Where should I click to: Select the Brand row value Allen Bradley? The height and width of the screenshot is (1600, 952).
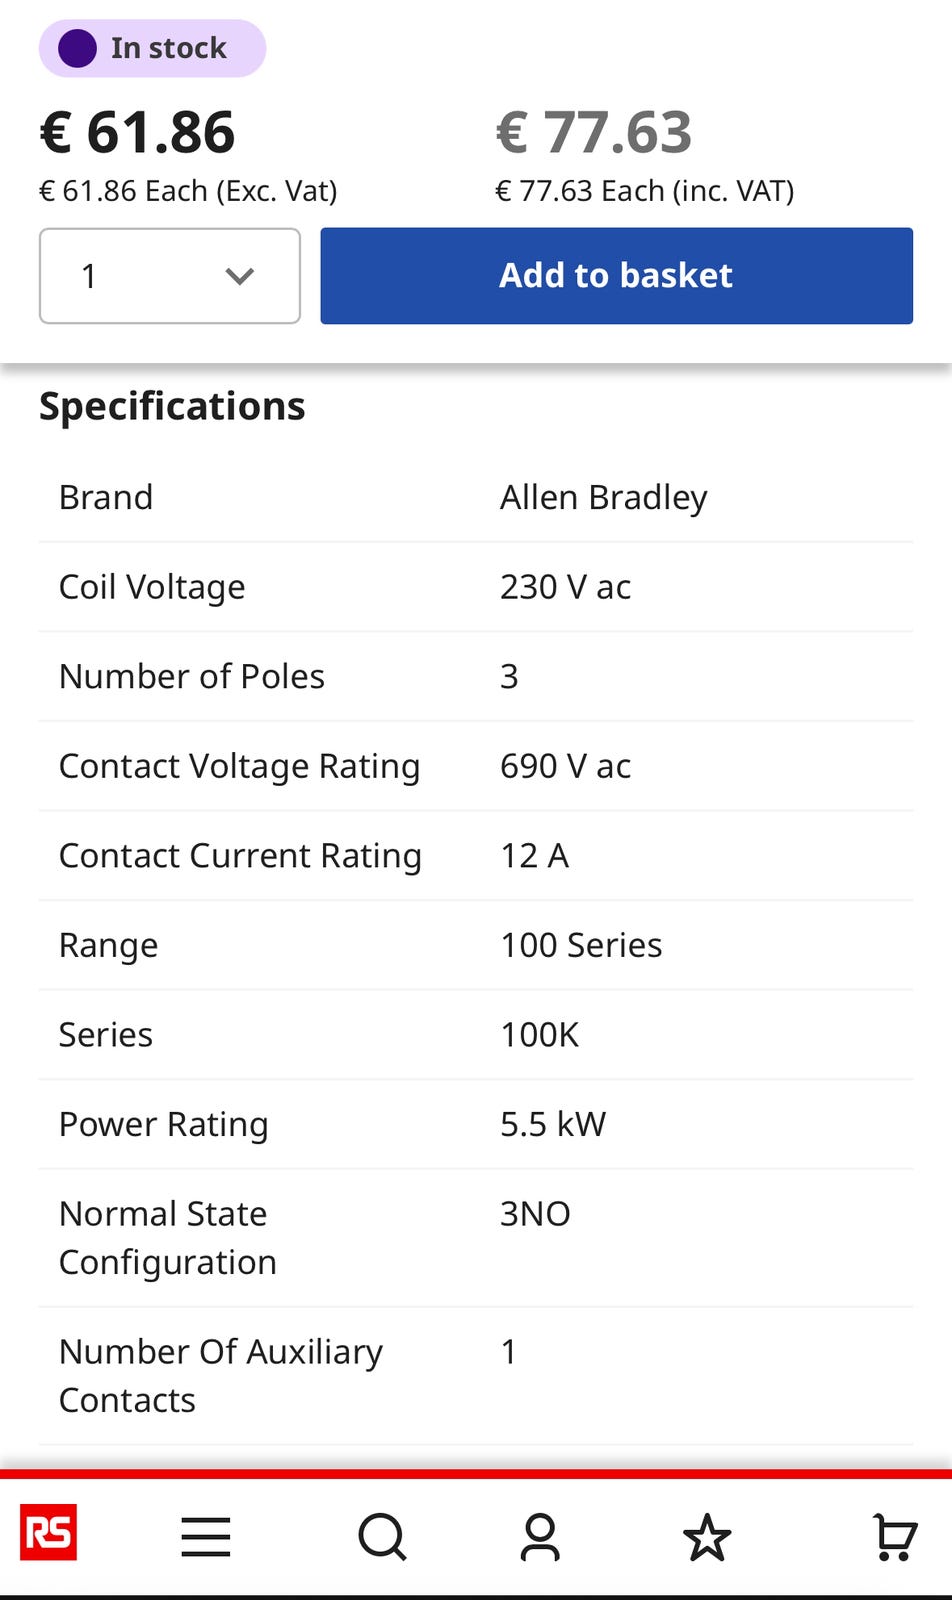coord(603,497)
